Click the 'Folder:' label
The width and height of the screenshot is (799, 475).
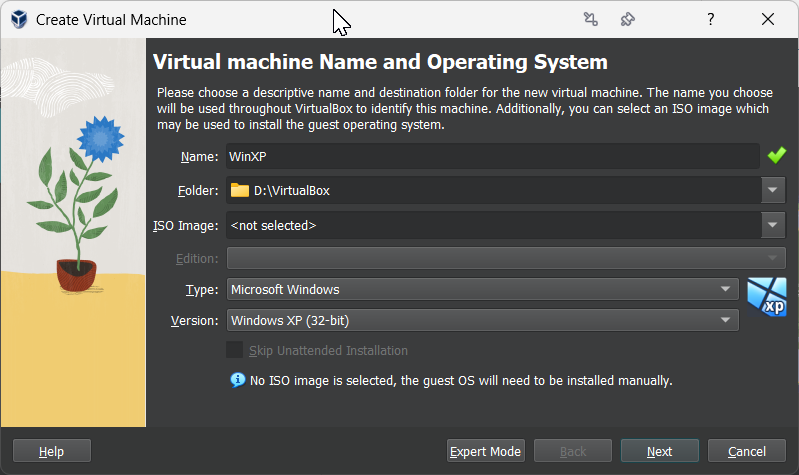coord(198,191)
